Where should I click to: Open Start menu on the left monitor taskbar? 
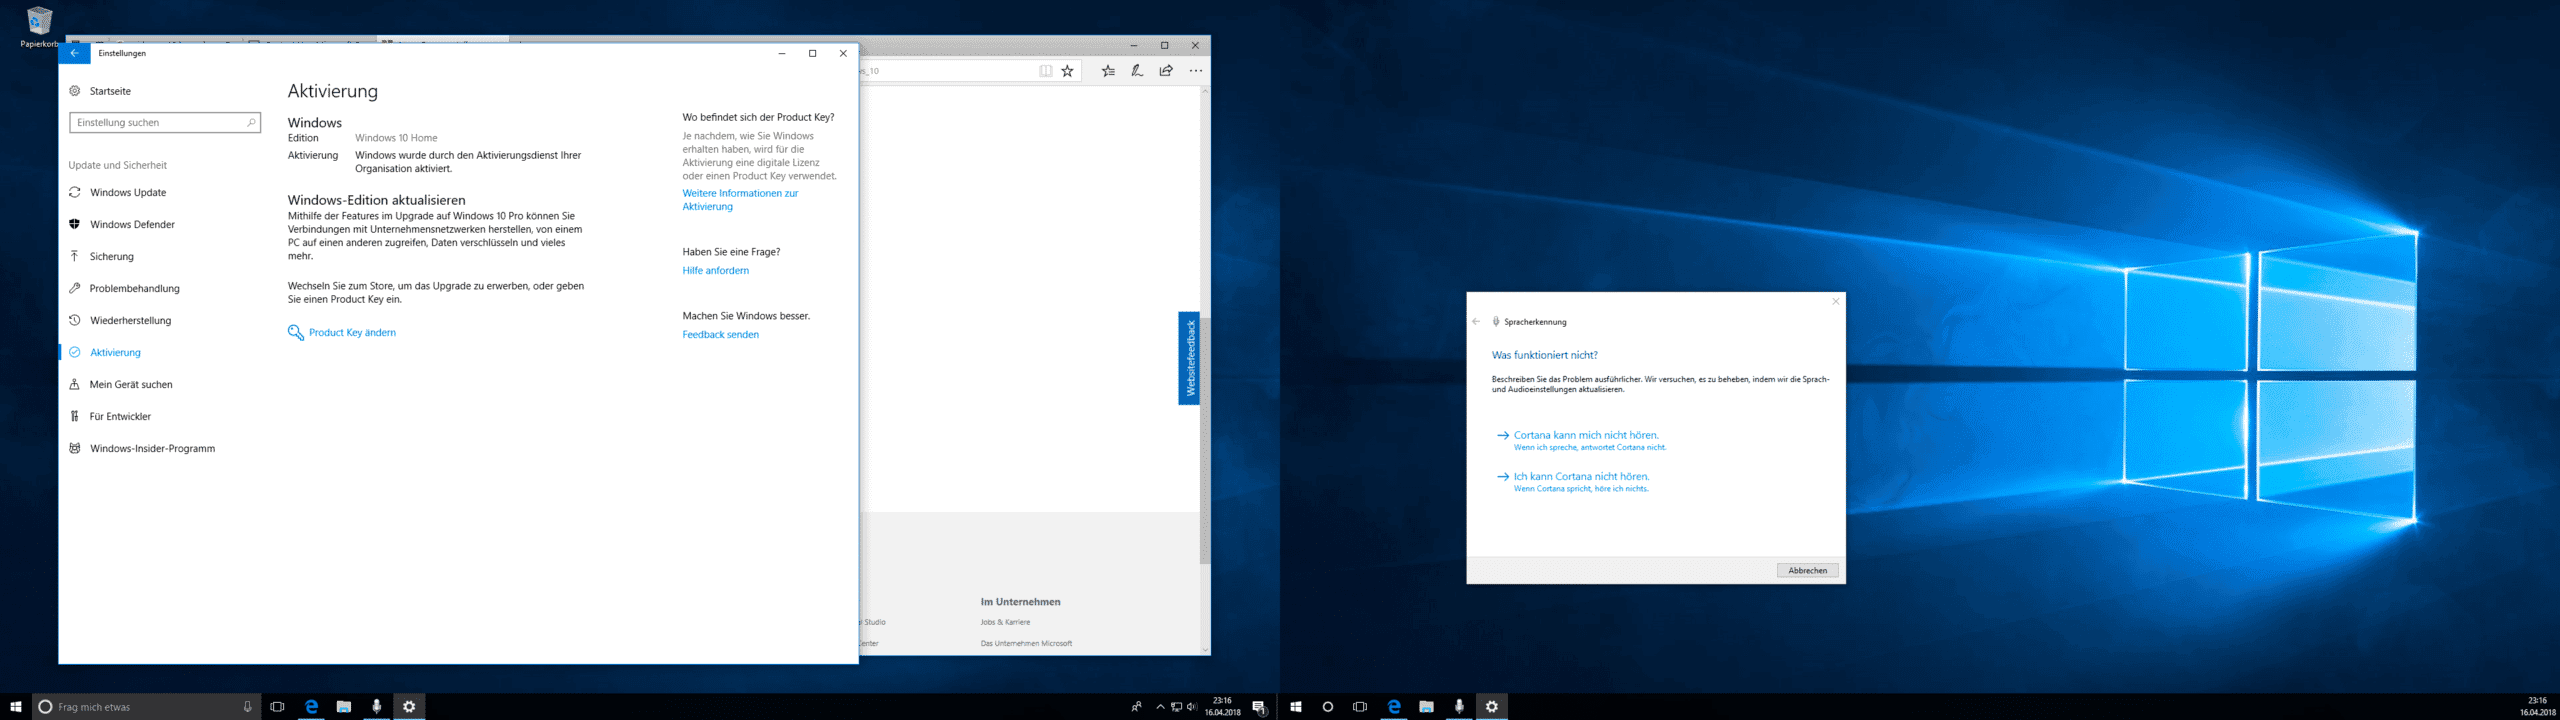click(16, 706)
